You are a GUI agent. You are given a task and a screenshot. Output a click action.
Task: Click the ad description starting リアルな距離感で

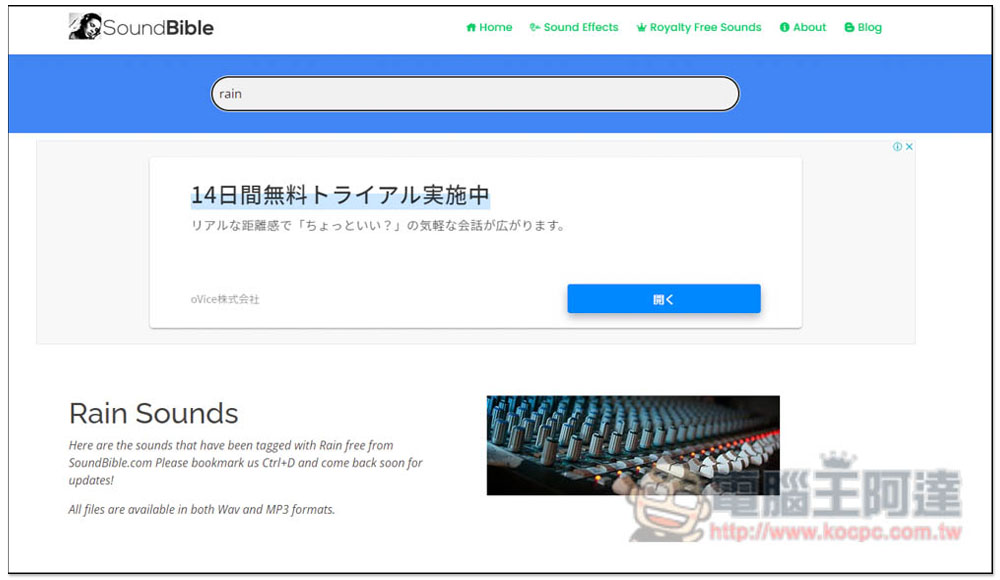(x=379, y=225)
